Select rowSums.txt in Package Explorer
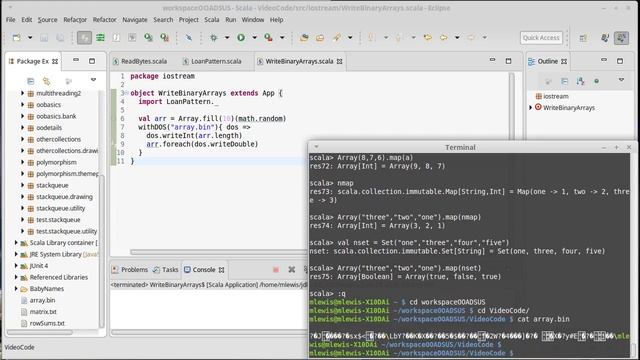 (47, 323)
